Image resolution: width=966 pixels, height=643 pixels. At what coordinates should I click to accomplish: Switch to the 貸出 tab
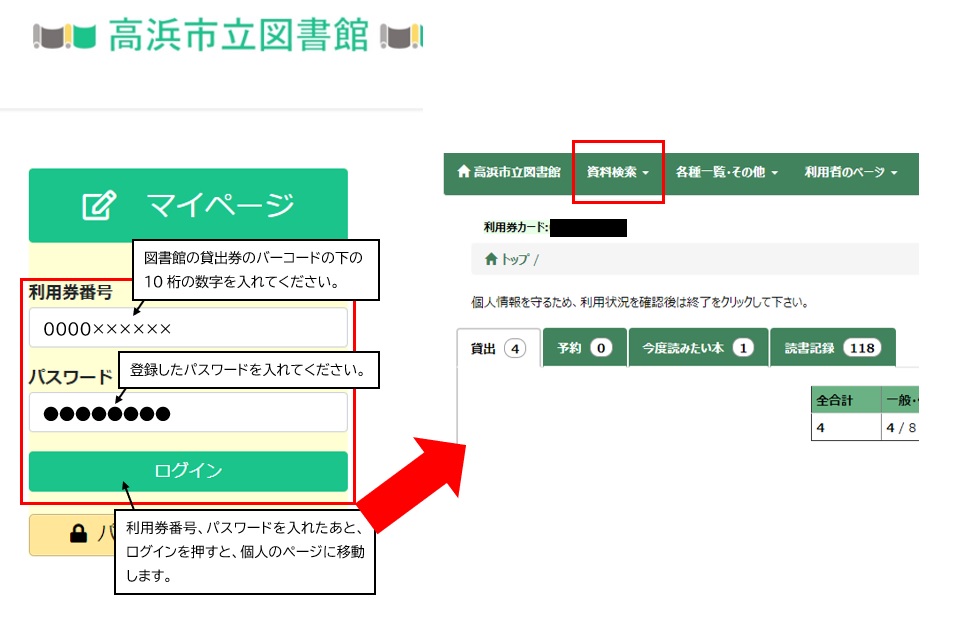(498, 349)
